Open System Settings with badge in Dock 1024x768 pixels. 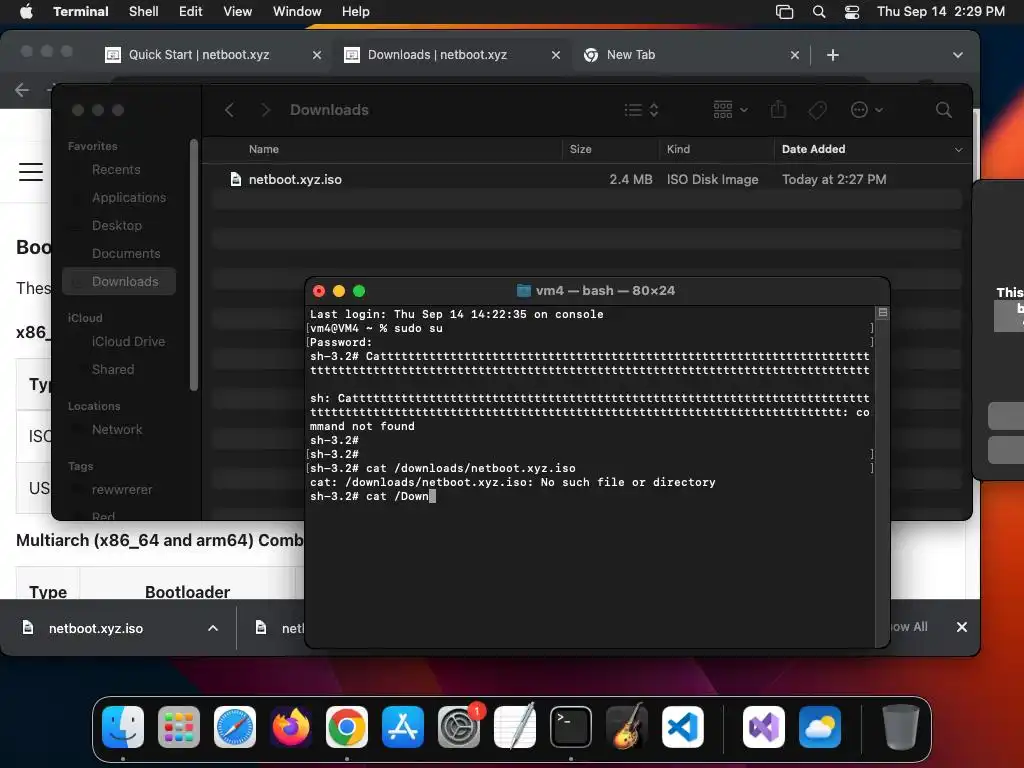(459, 727)
